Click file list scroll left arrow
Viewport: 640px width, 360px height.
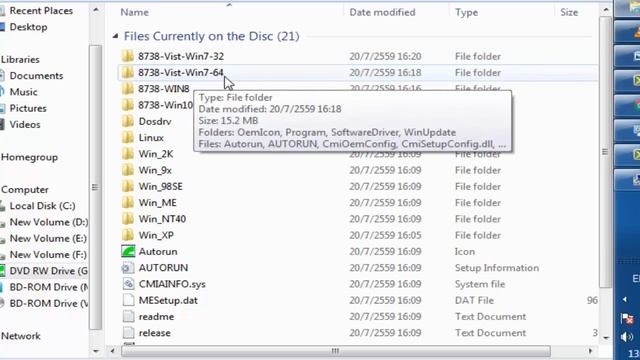pyautogui.click(x=113, y=351)
